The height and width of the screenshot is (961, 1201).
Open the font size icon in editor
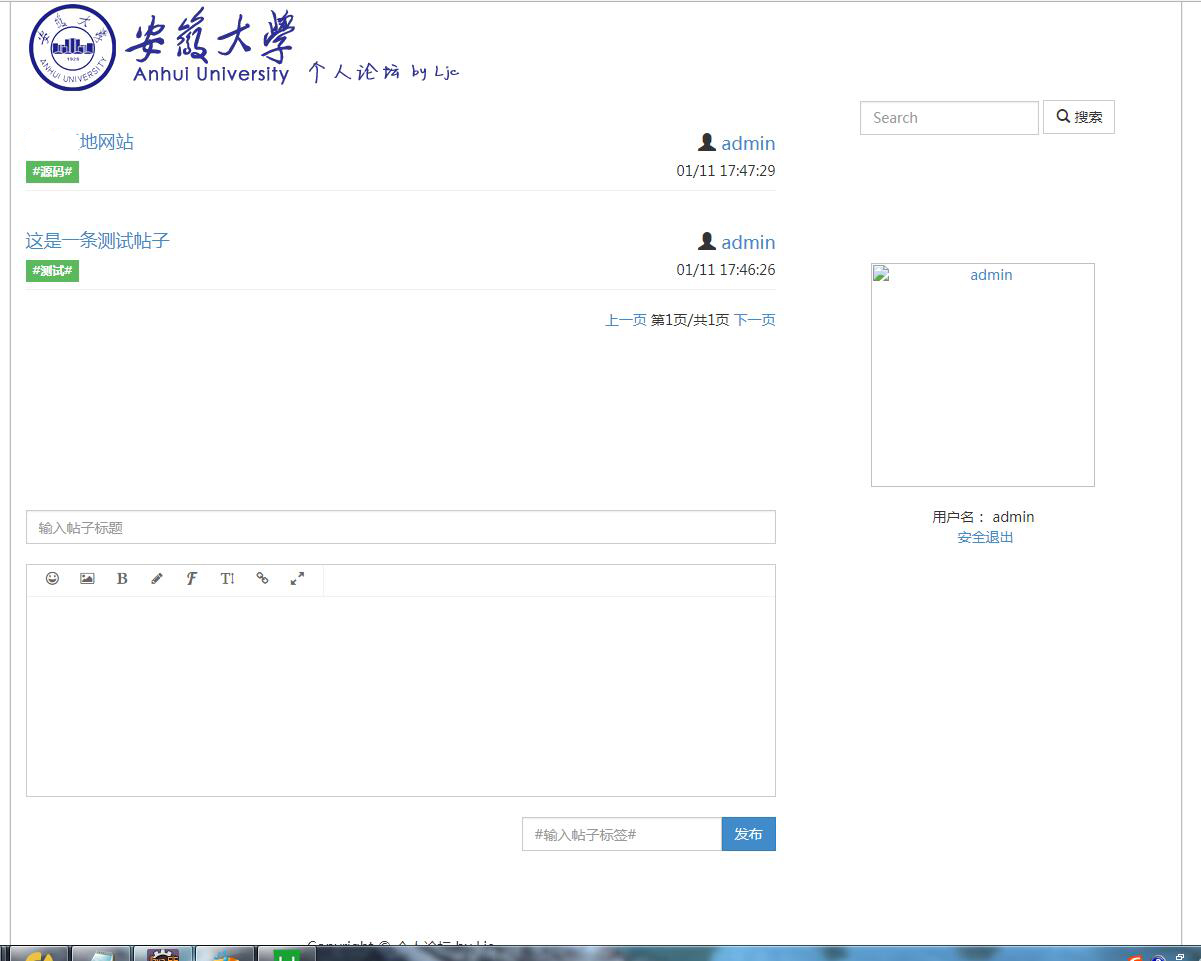pyautogui.click(x=227, y=579)
